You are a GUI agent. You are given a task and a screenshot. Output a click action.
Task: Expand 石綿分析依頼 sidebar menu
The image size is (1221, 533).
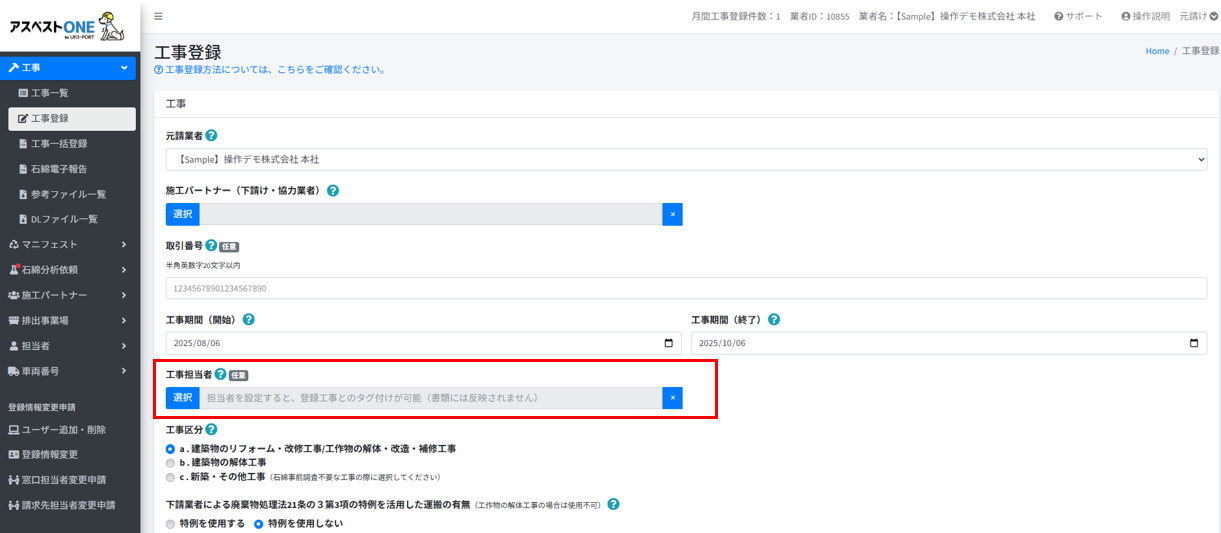[x=68, y=269]
